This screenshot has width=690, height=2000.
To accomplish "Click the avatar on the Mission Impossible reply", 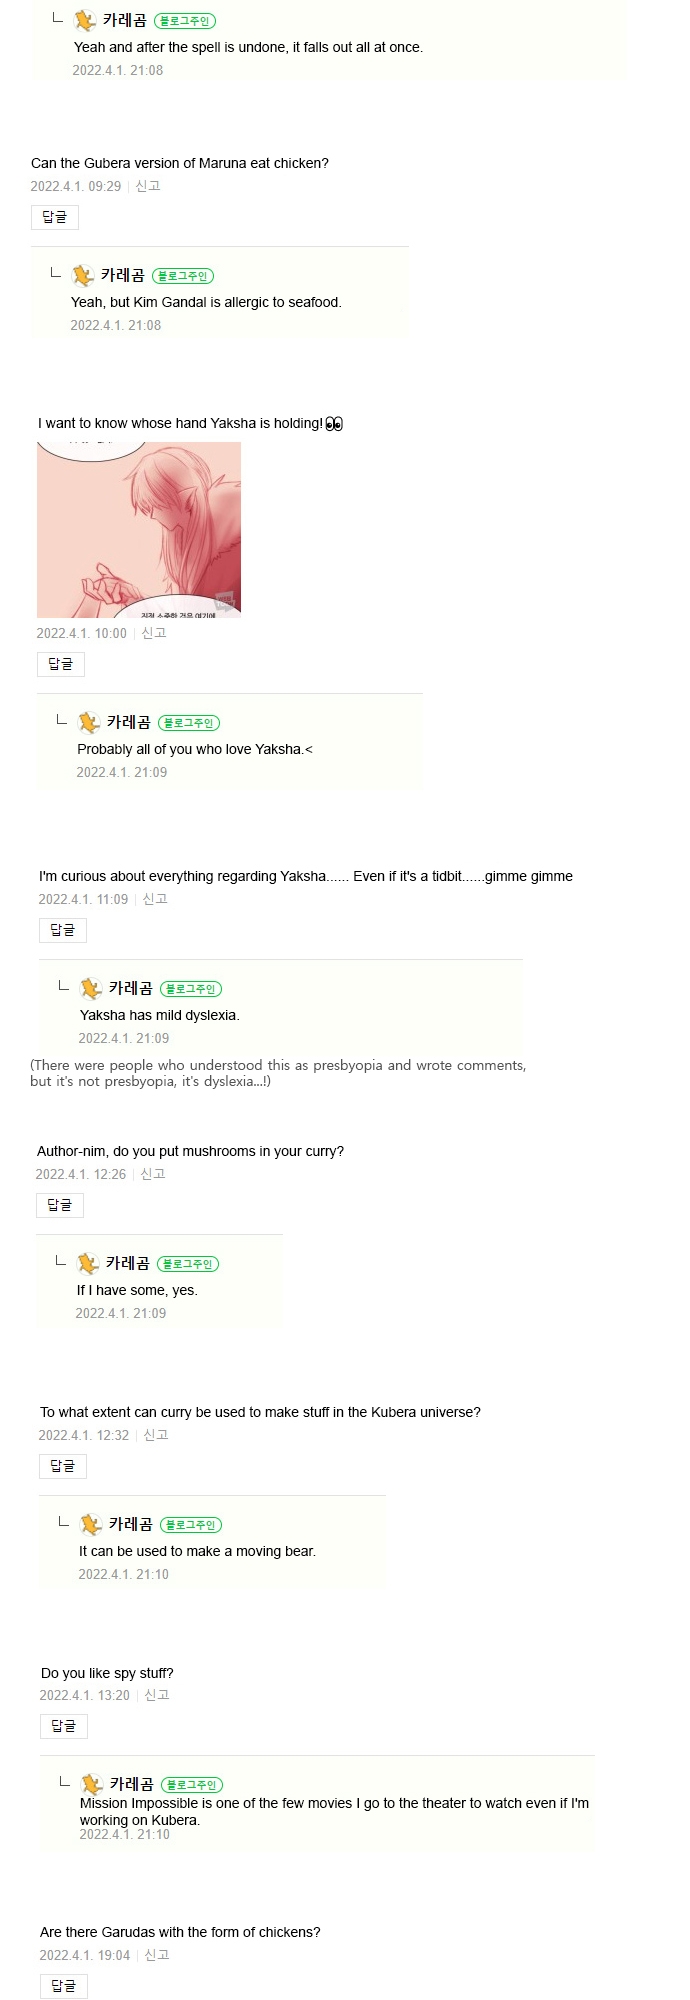I will [x=91, y=1784].
